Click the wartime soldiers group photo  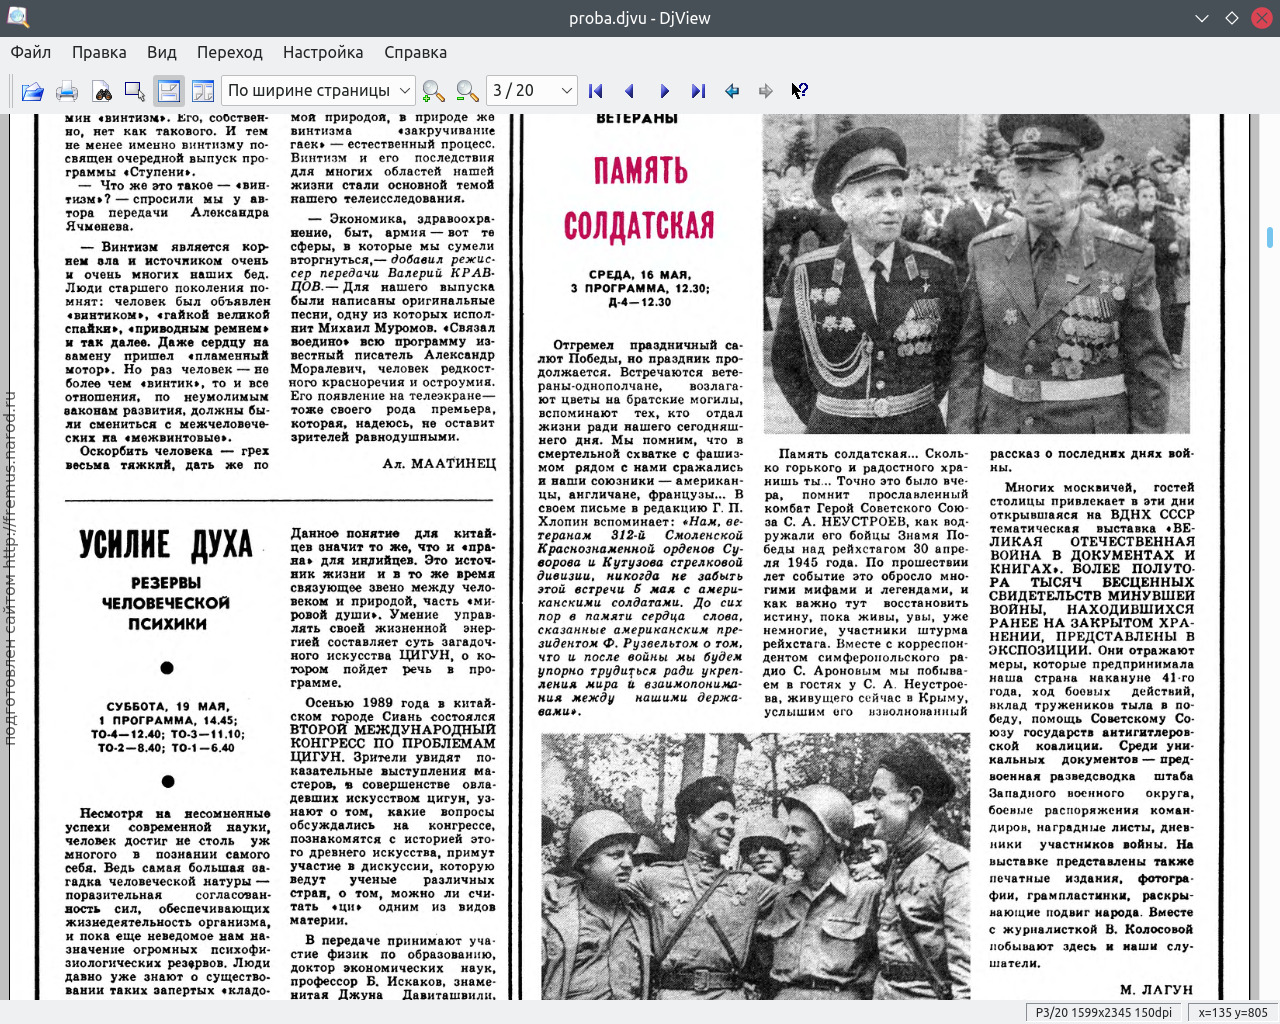coord(755,866)
